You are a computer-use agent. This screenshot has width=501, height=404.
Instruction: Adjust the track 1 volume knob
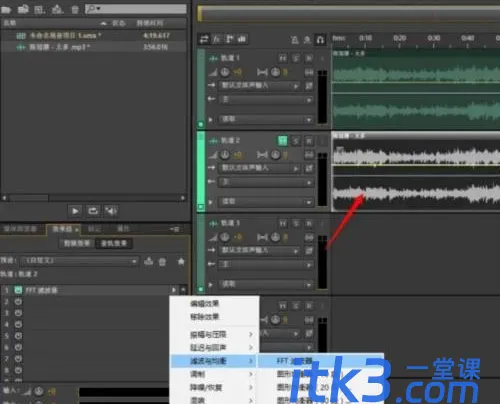(x=225, y=72)
